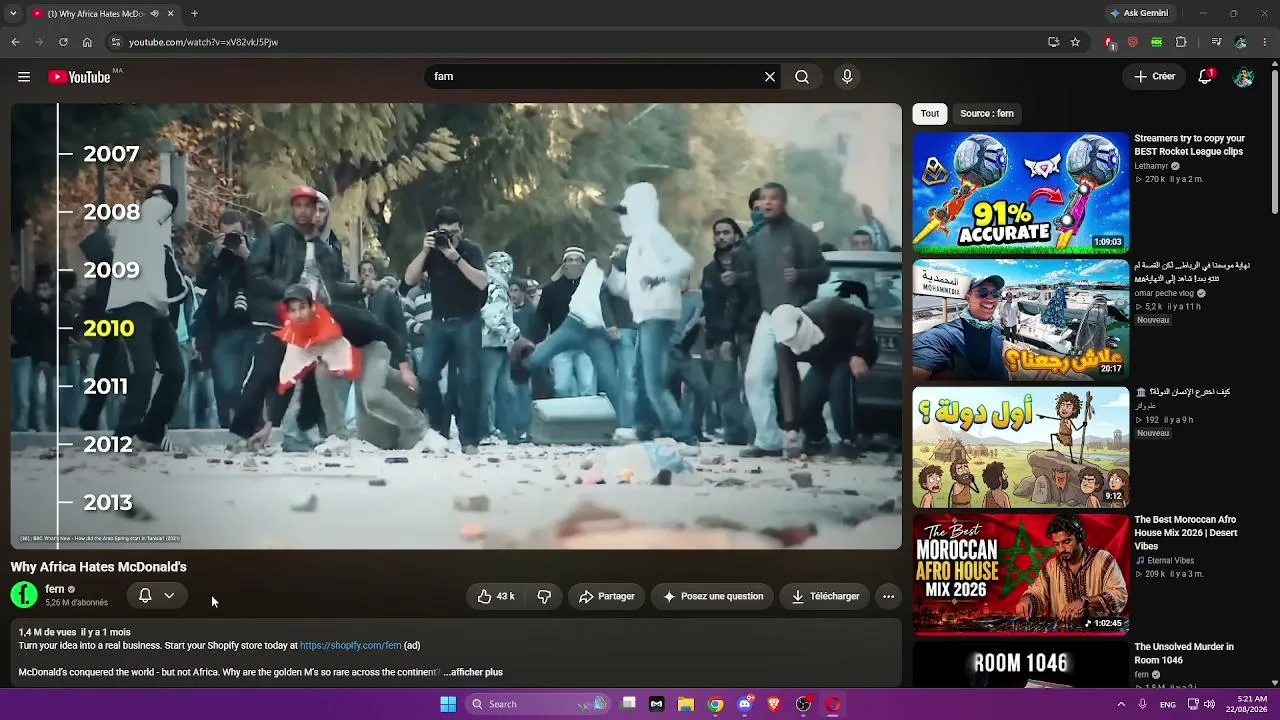Select the 'Tout' filter chip
The width and height of the screenshot is (1280, 720).
930,114
